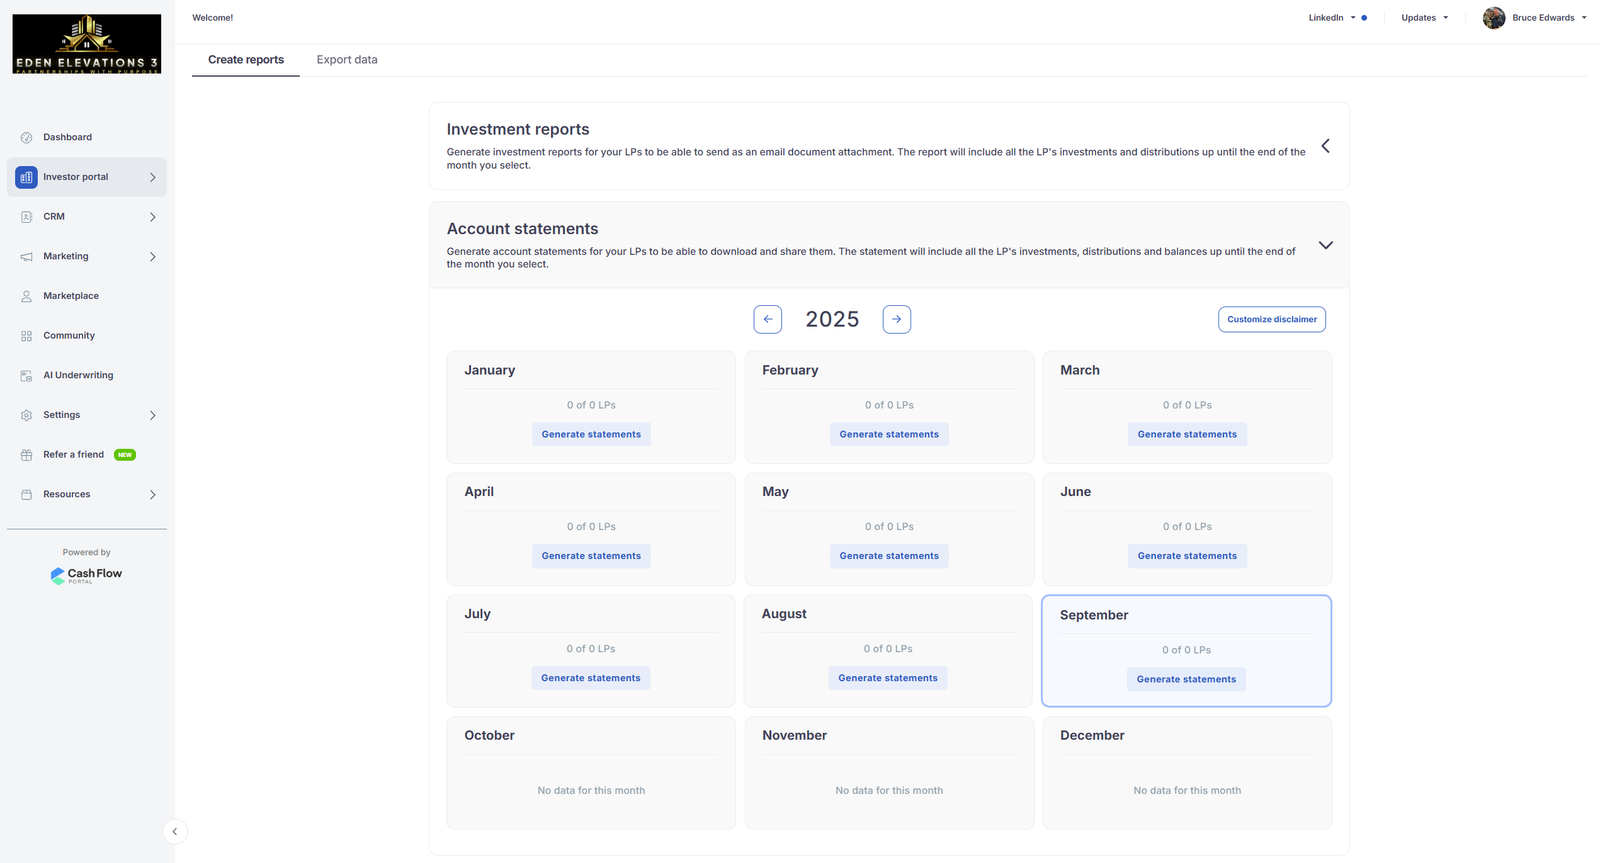Open the Updates dropdown
The height and width of the screenshot is (863, 1600).
click(x=1424, y=18)
